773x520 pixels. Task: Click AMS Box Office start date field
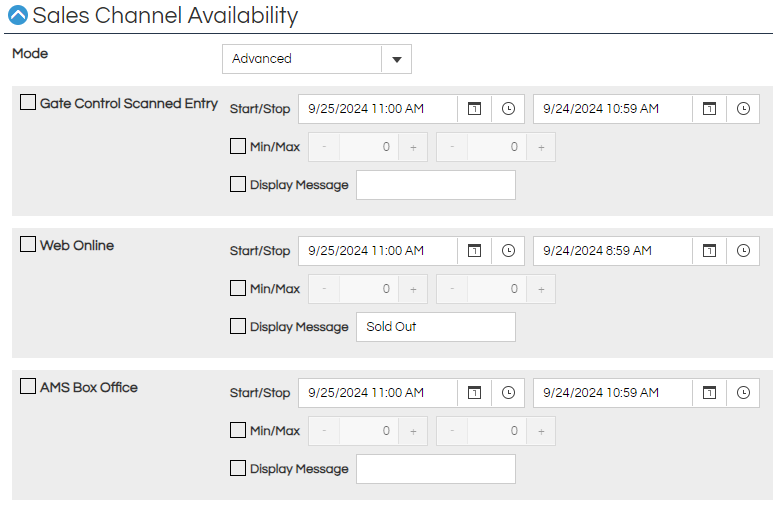click(377, 393)
